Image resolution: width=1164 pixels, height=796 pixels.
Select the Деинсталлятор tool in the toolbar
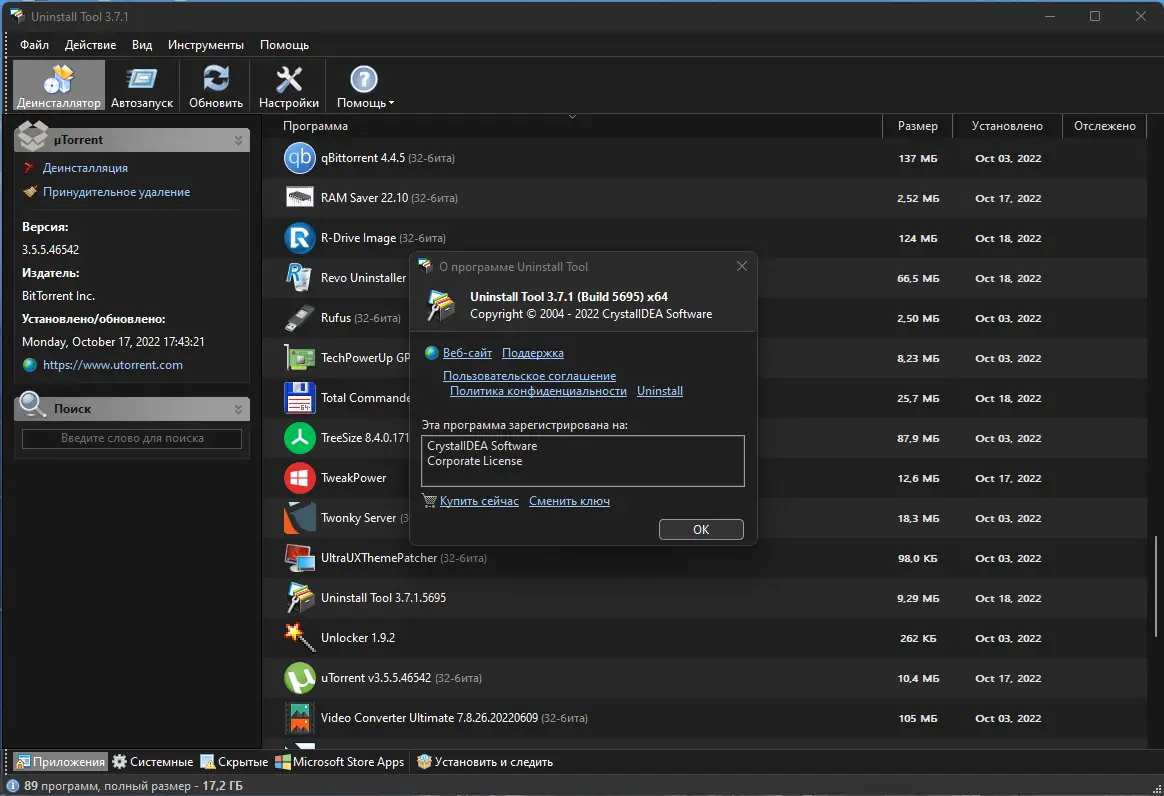(x=57, y=84)
